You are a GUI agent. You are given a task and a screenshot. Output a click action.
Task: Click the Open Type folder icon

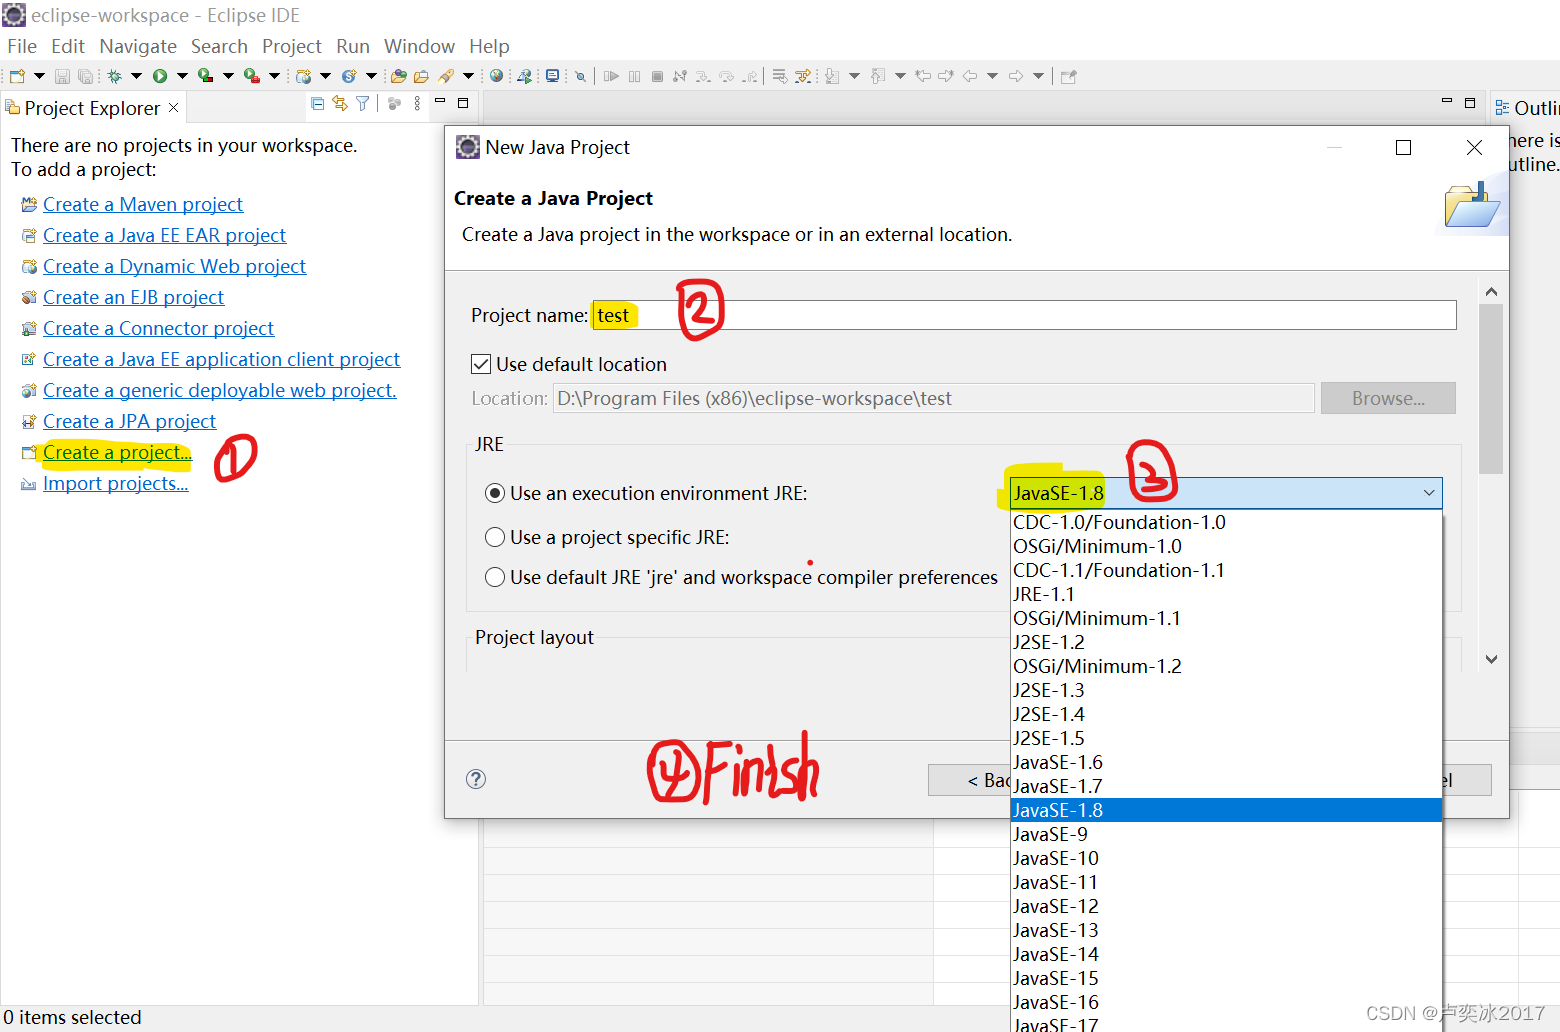click(x=398, y=76)
